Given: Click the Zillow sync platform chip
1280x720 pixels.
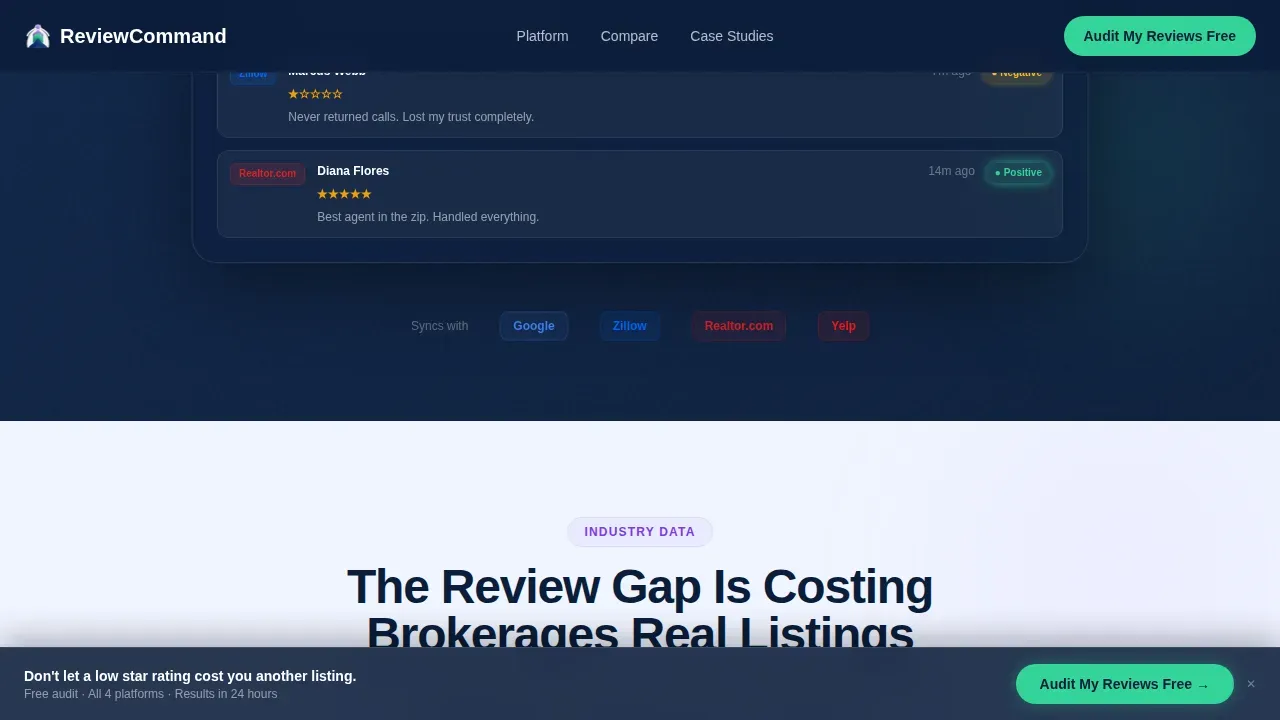Looking at the screenshot, I should pyautogui.click(x=630, y=326).
